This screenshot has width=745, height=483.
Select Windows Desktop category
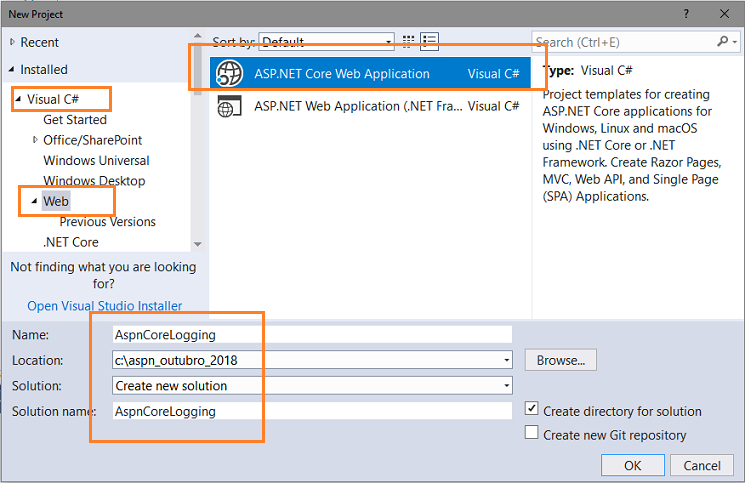click(95, 181)
